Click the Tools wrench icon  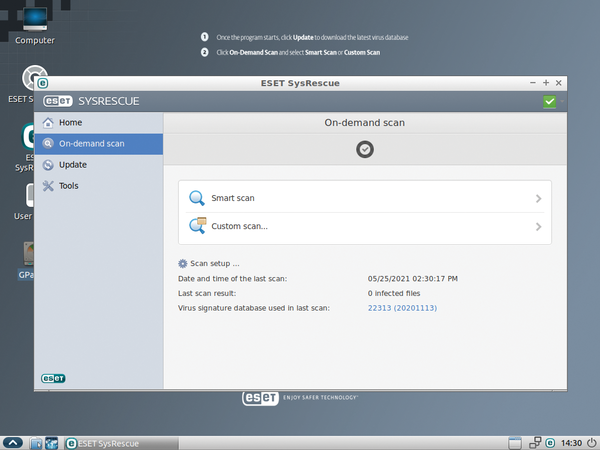[x=48, y=186]
